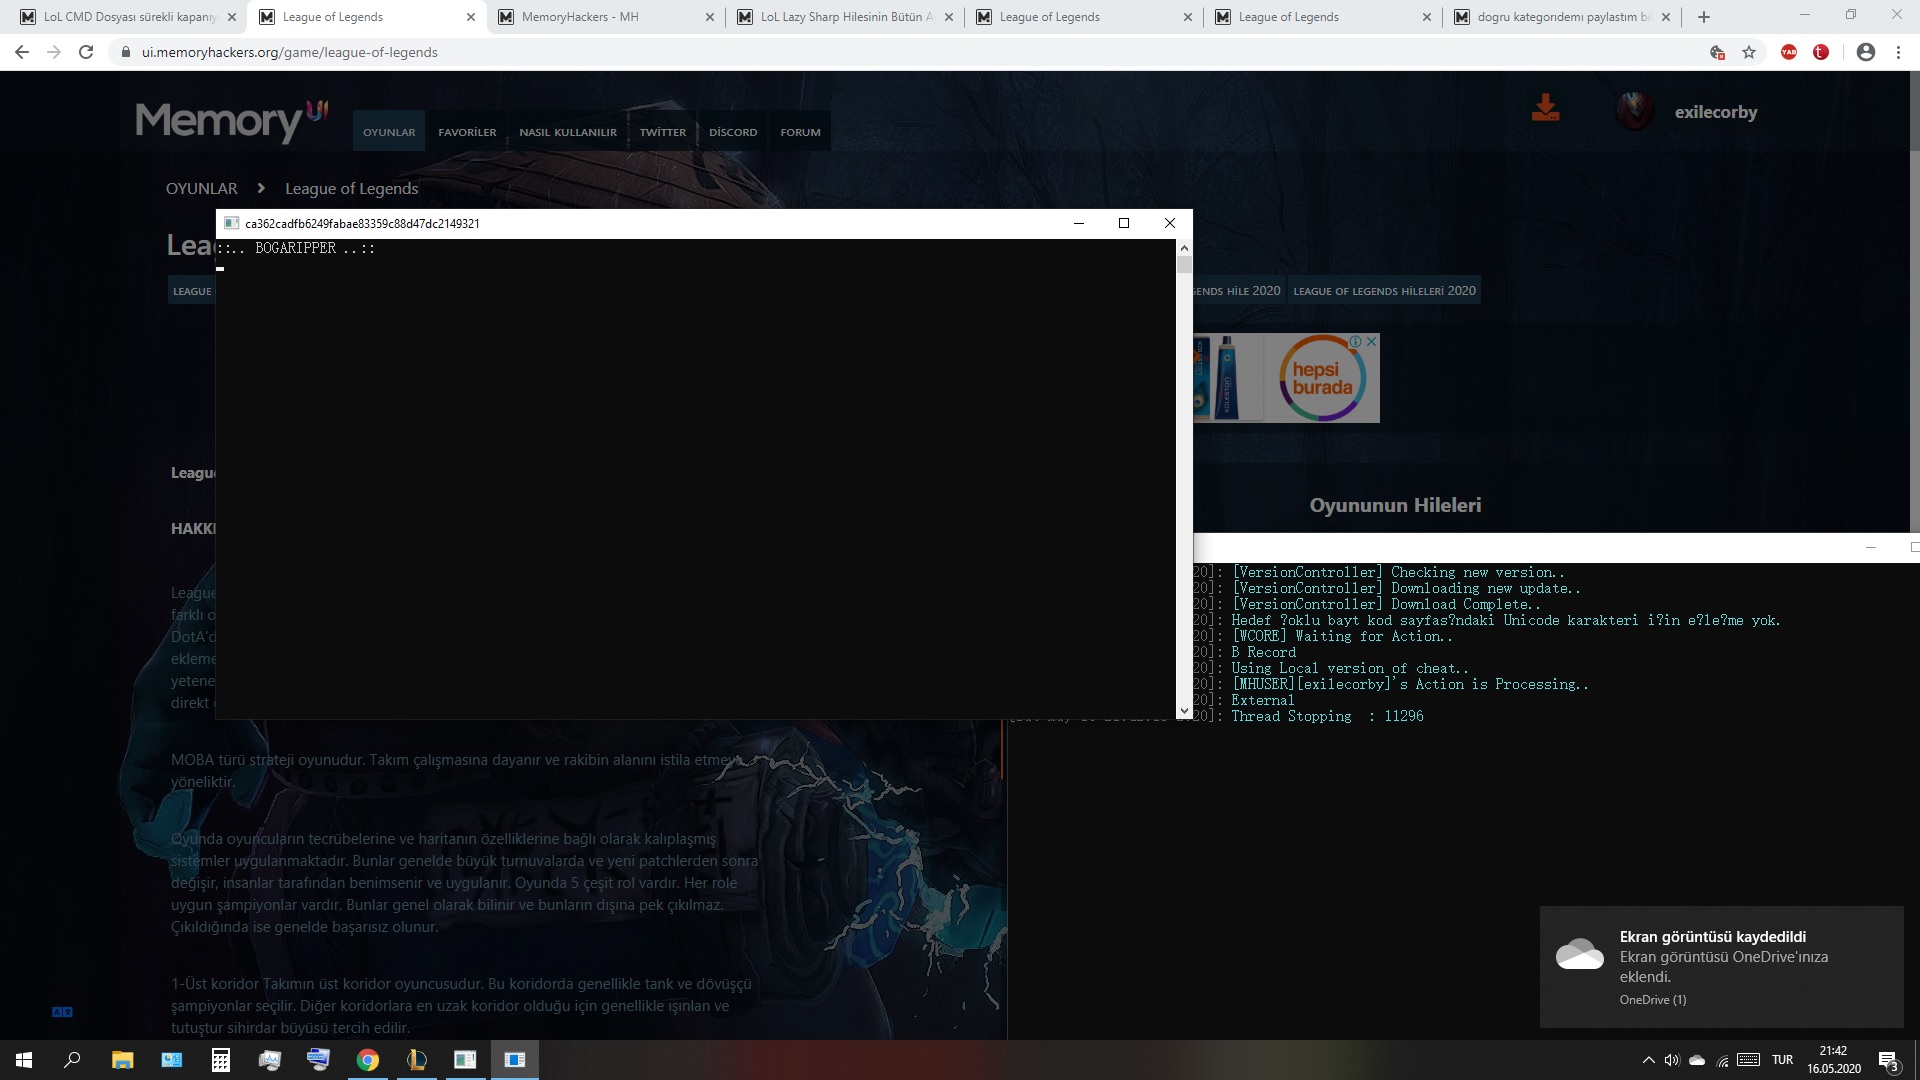Open a new browser tab with the plus button
Image resolution: width=1920 pixels, height=1080 pixels.
(1704, 17)
